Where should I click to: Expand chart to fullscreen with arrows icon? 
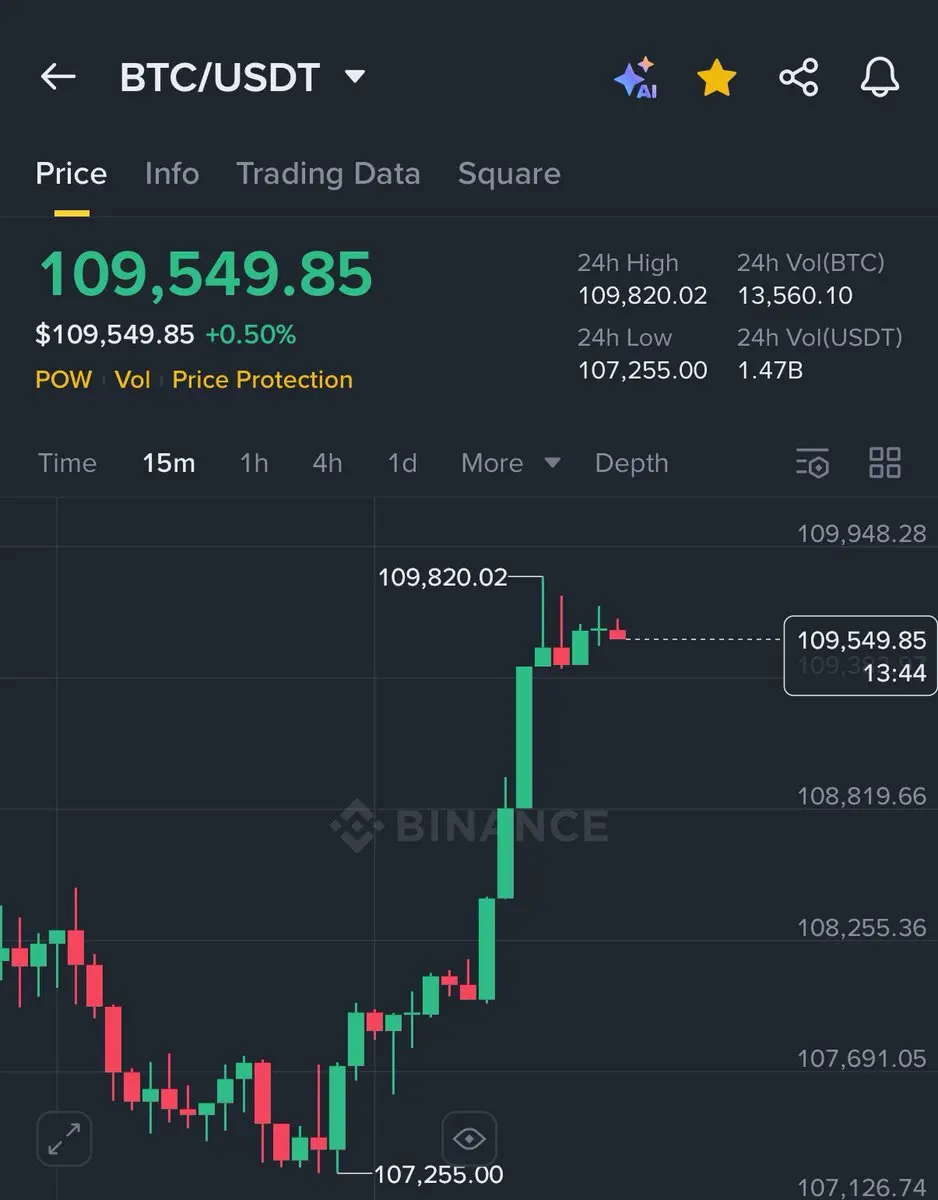[64, 1138]
